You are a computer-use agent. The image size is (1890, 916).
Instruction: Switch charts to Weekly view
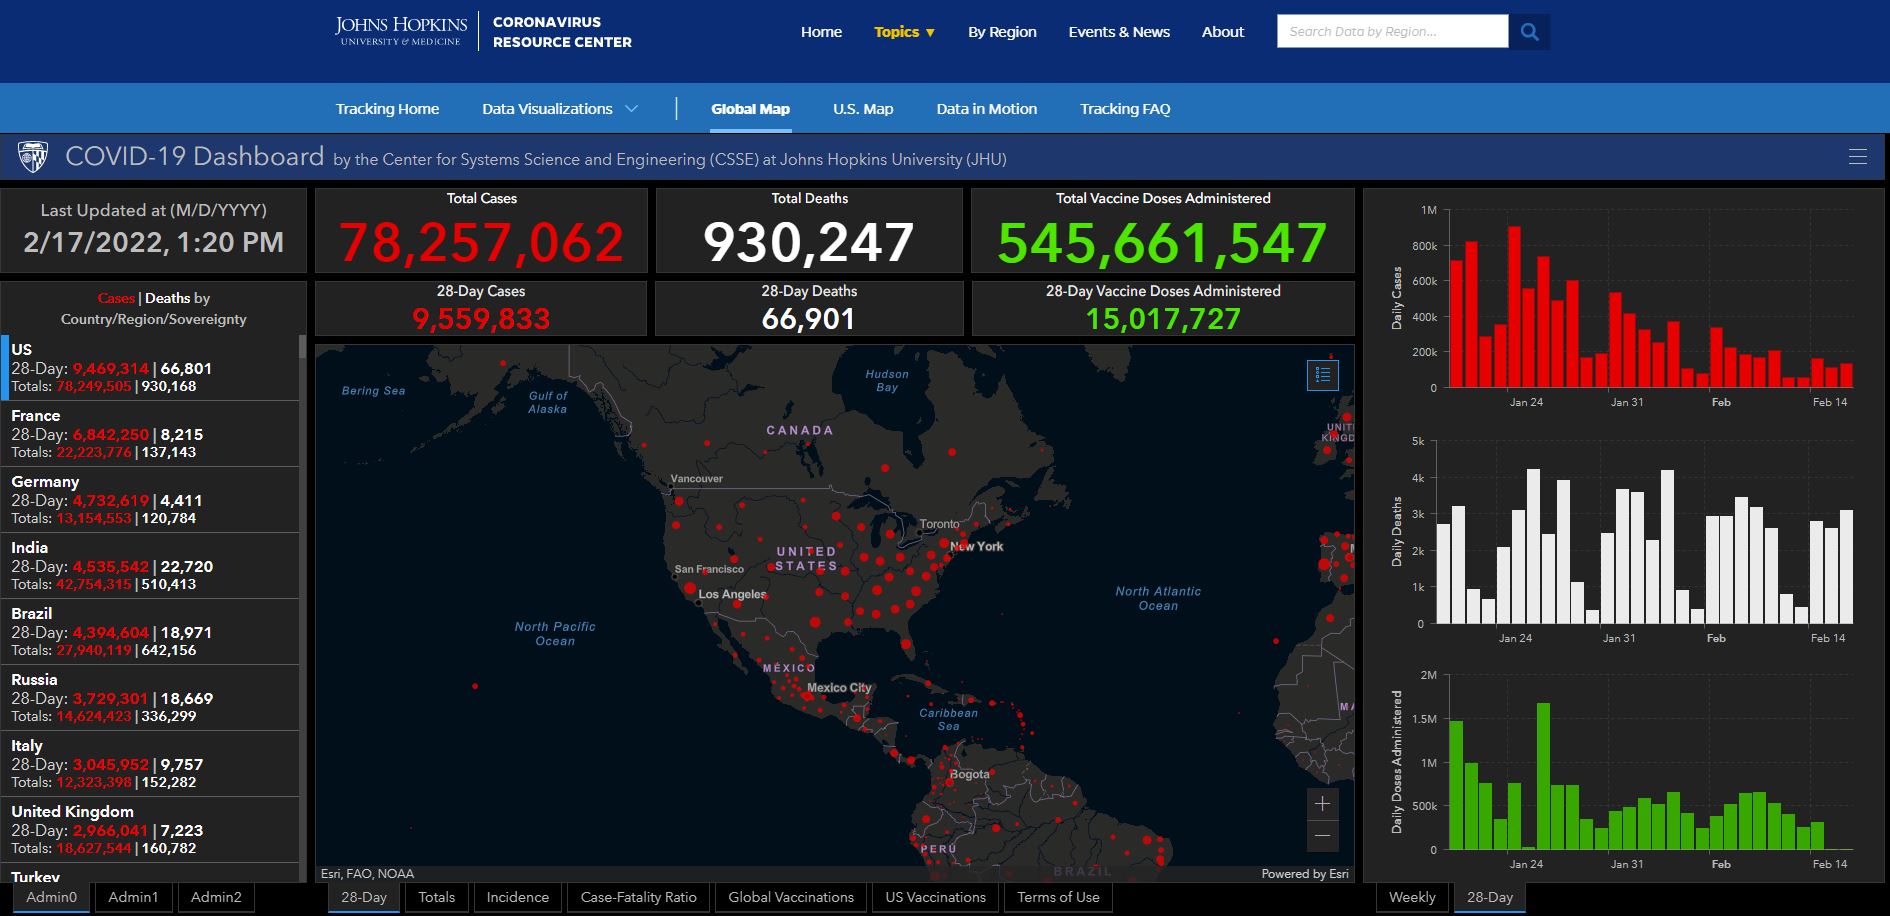point(1412,897)
